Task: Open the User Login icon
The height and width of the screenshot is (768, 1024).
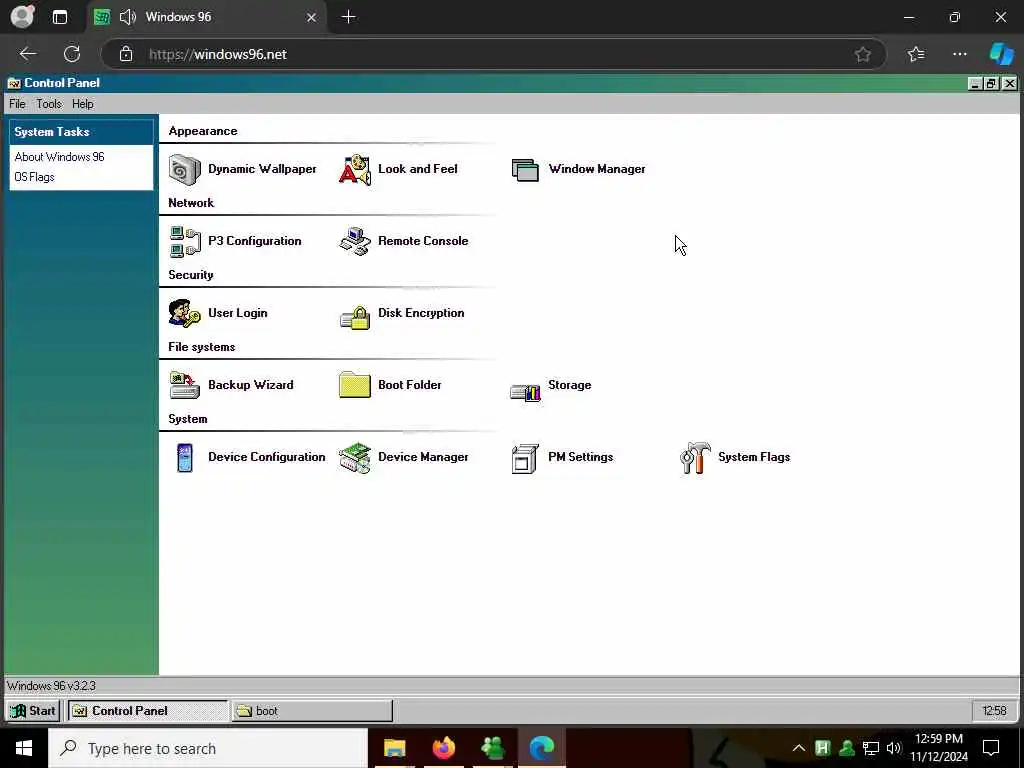Action: coord(185,313)
